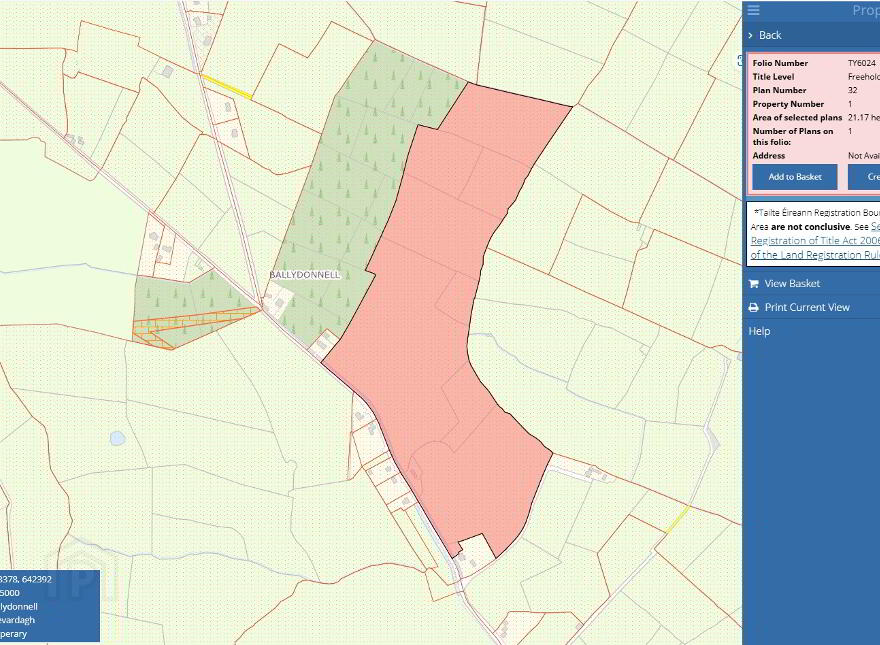Viewport: 880px width, 645px height.
Task: Click the Back chevron arrow
Action: tap(750, 35)
